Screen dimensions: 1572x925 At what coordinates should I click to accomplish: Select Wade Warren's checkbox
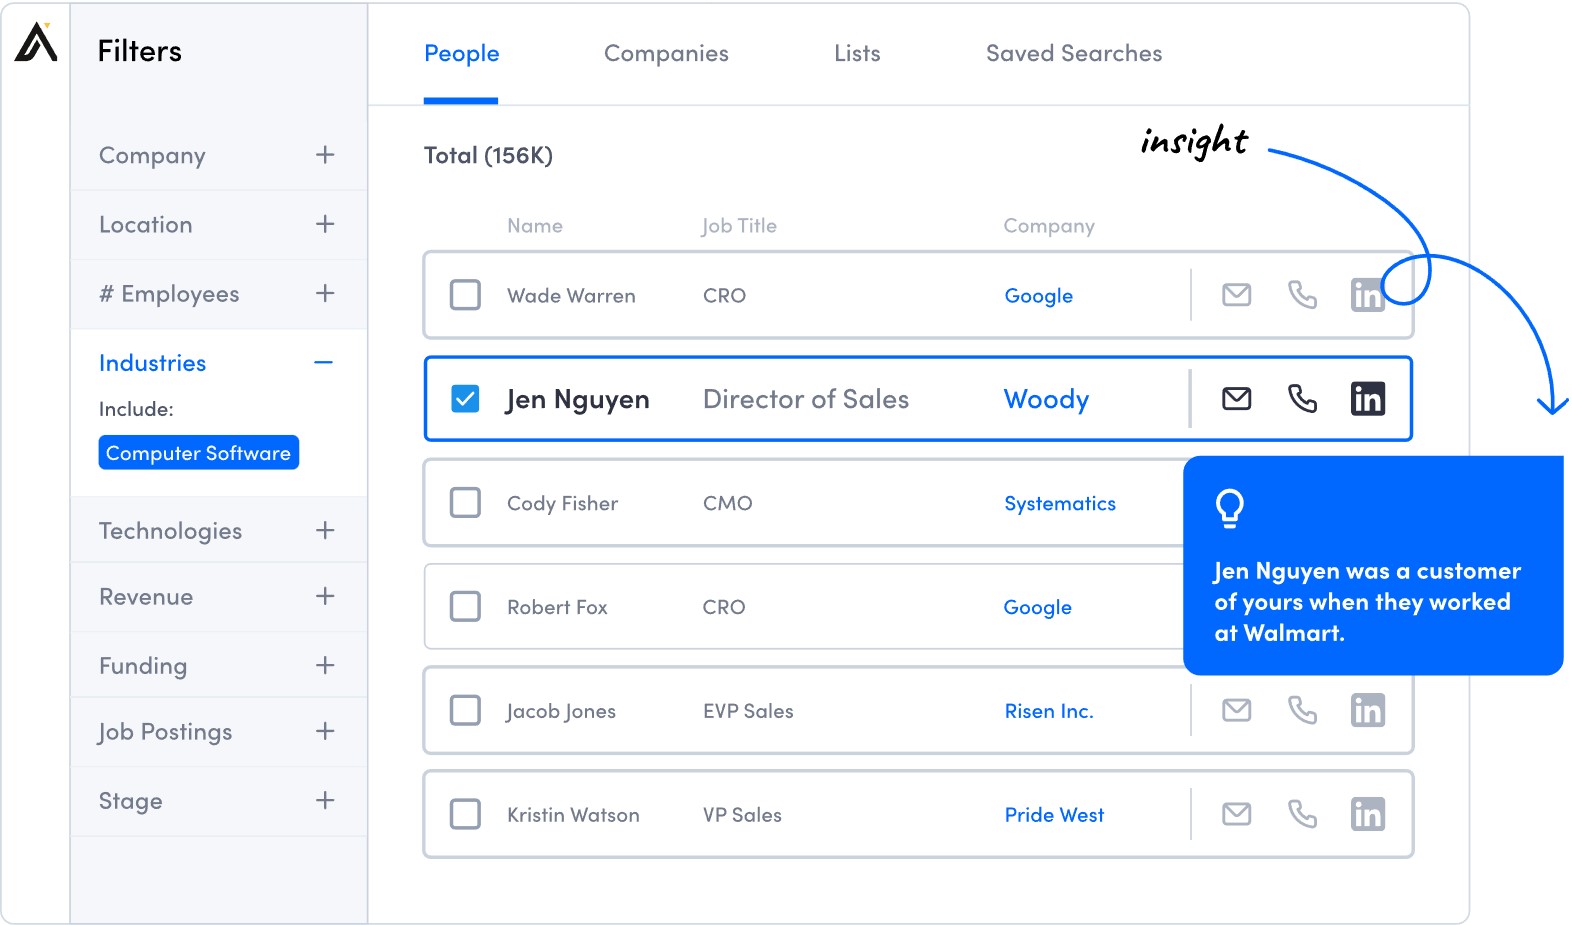465,295
